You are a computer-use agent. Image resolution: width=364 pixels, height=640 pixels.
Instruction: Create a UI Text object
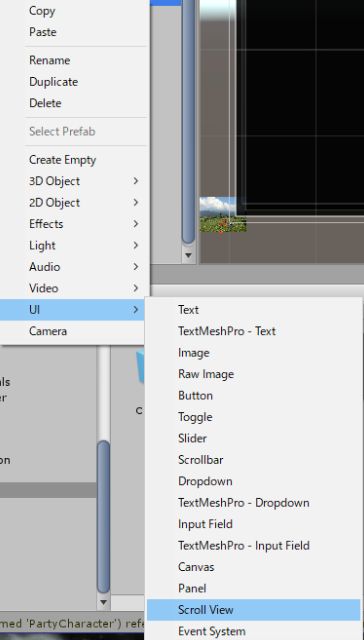pos(188,310)
